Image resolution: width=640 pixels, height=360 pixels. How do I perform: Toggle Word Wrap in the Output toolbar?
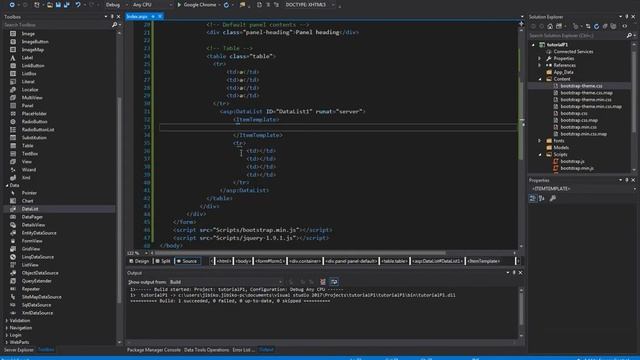point(334,282)
